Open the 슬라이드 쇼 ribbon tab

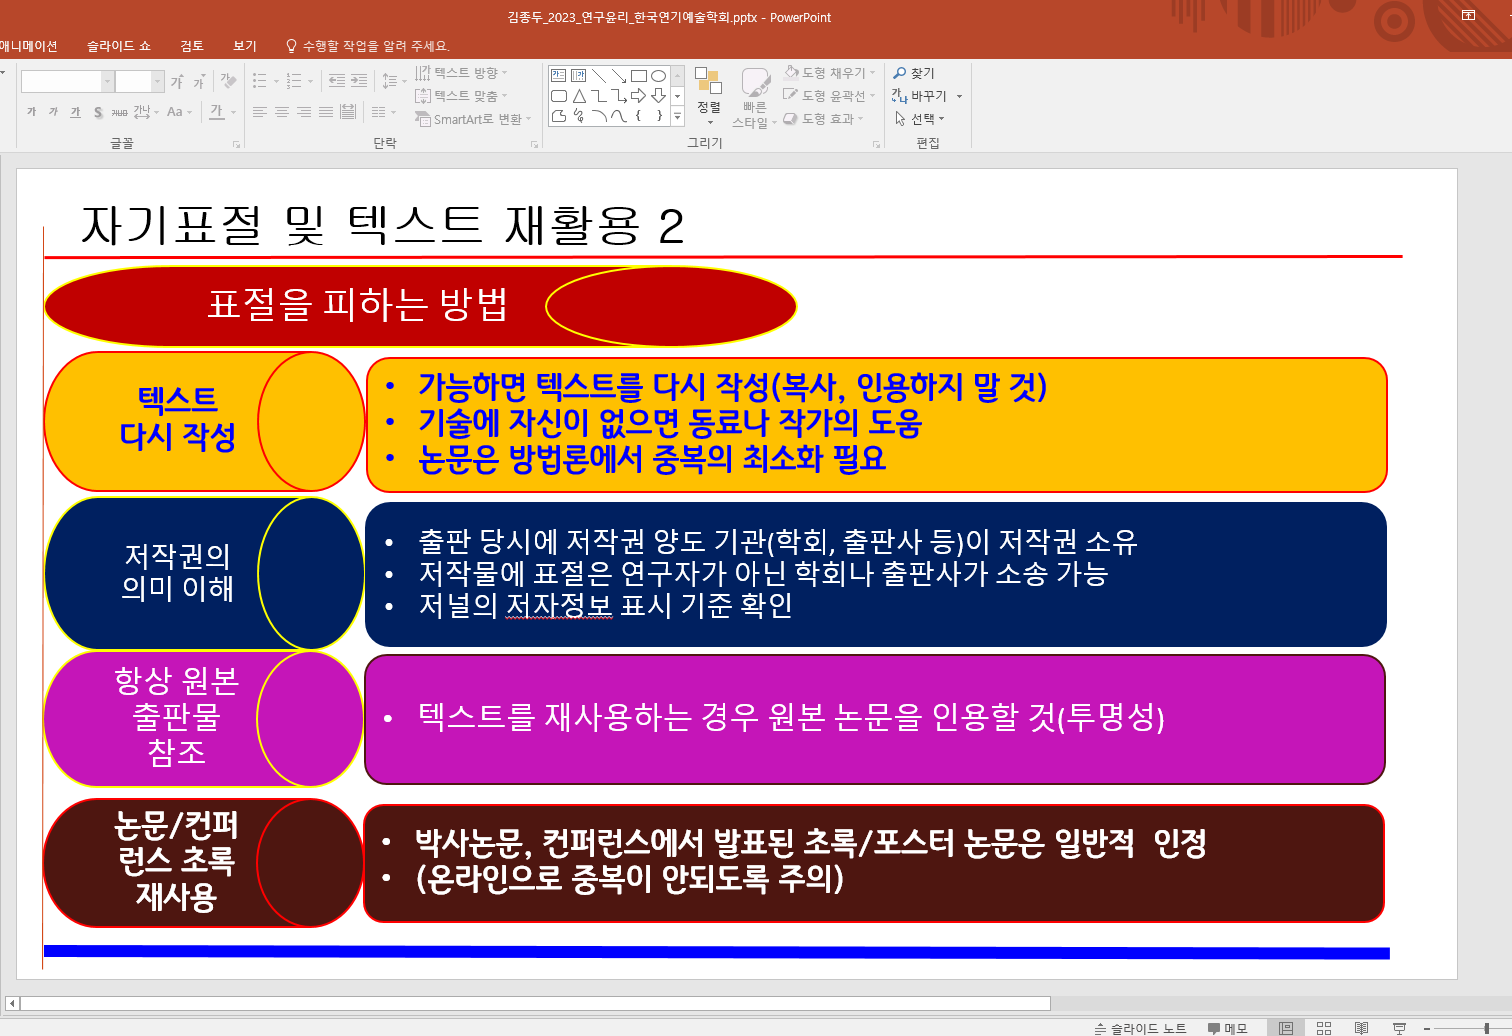coord(119,46)
